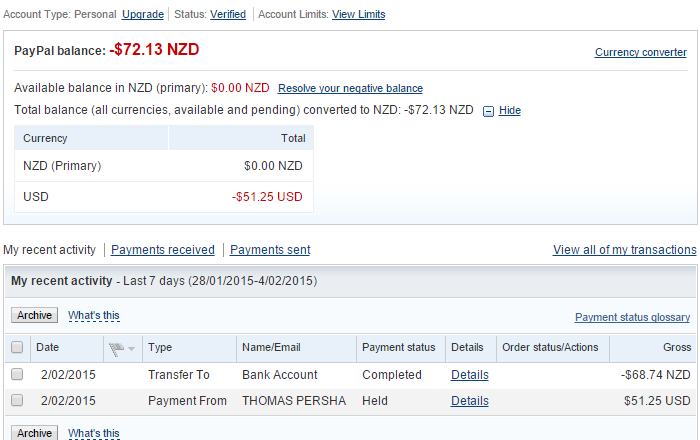Open the Upgrade account type link
The width and height of the screenshot is (700, 440).
click(143, 14)
